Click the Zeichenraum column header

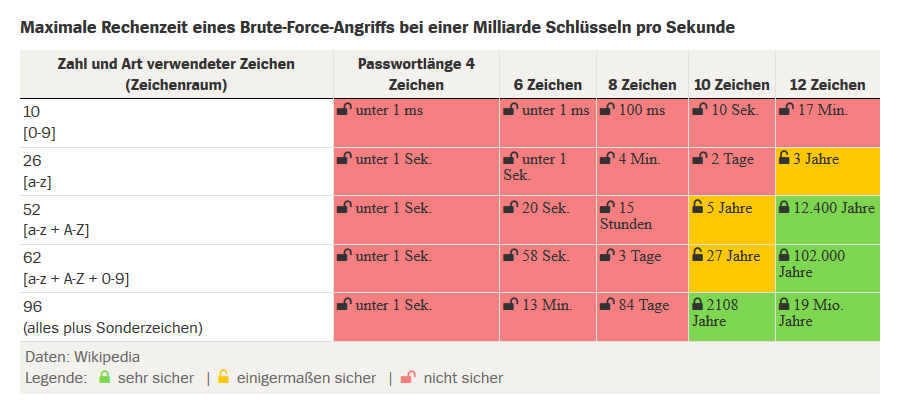pos(176,75)
